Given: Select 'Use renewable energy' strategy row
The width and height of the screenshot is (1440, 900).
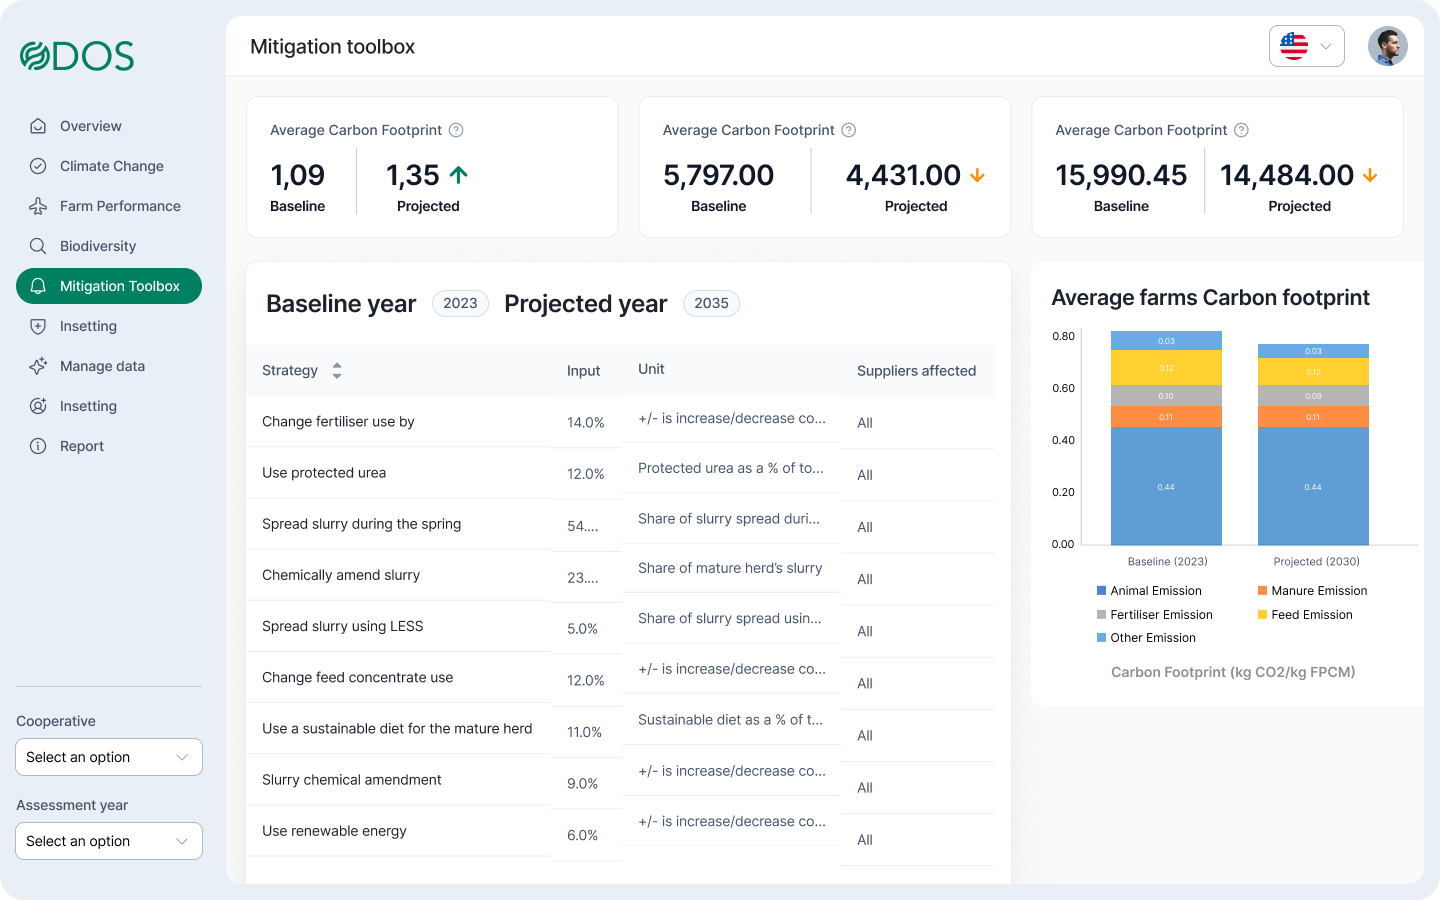Looking at the screenshot, I should 398,831.
